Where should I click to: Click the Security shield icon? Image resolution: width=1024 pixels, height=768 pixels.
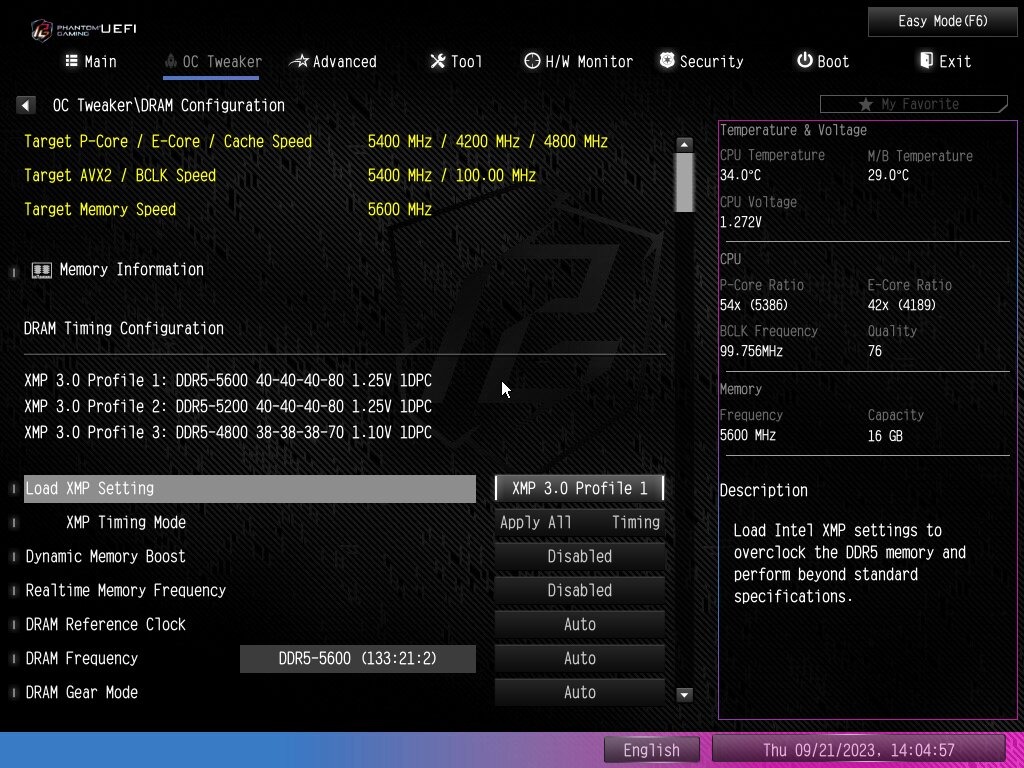click(667, 61)
